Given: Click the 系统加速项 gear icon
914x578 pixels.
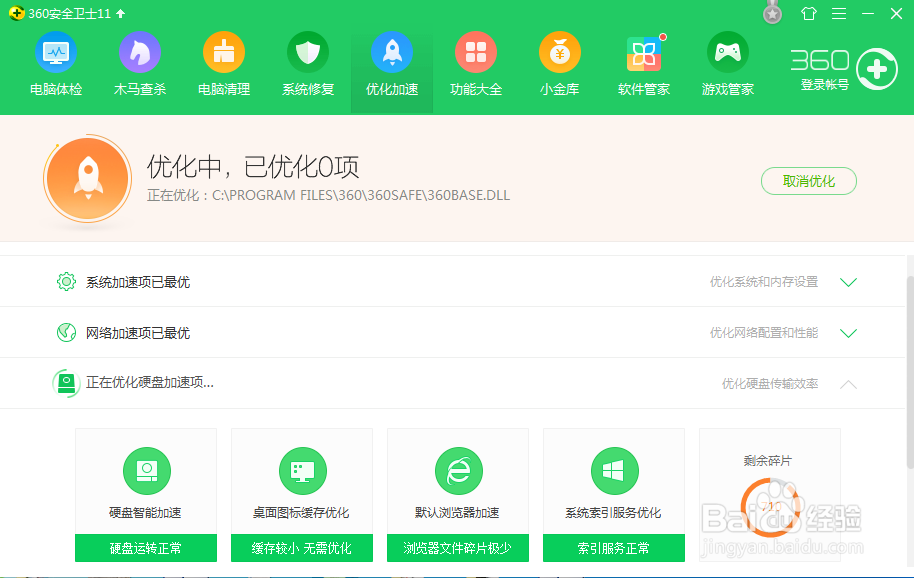Looking at the screenshot, I should coord(66,282).
